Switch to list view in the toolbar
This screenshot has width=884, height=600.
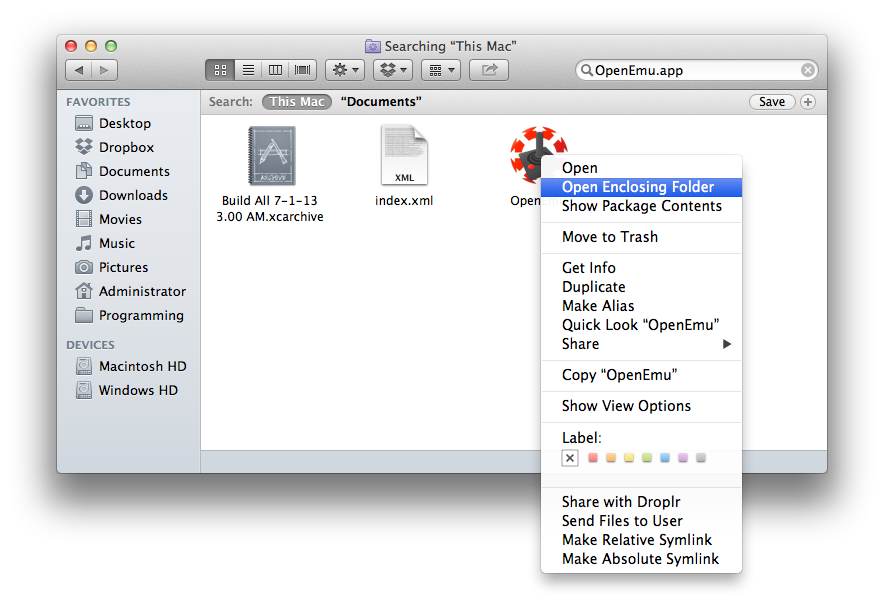tap(247, 70)
